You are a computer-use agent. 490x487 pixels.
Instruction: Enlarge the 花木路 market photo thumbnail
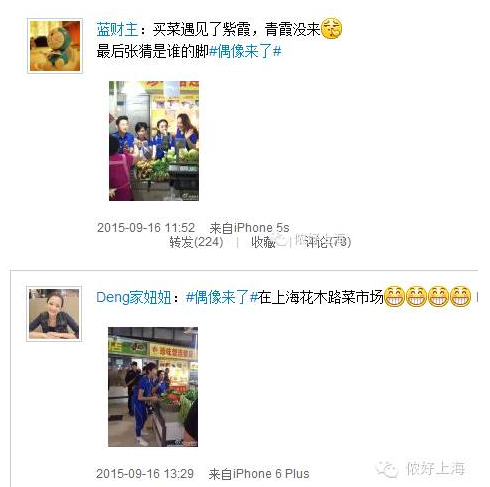tap(153, 387)
